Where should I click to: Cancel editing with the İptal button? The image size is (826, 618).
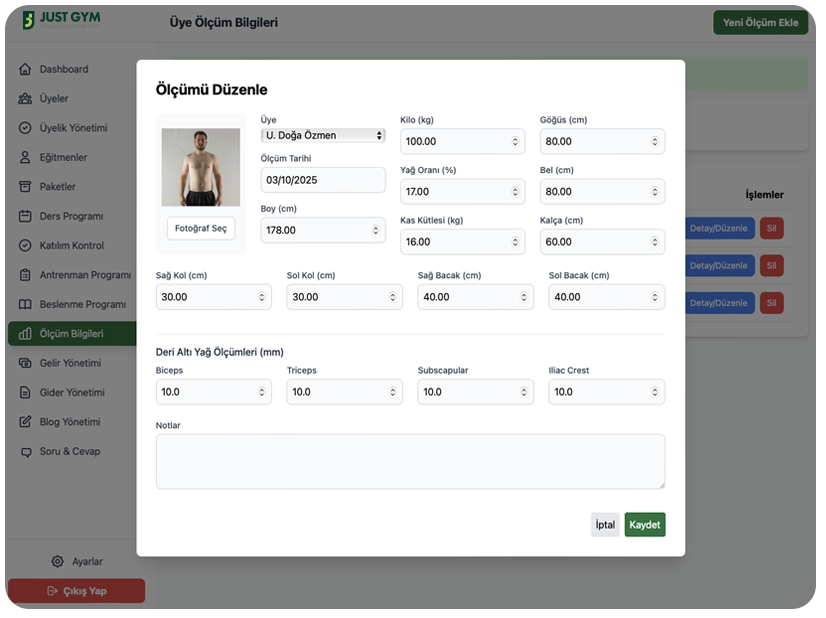(605, 525)
